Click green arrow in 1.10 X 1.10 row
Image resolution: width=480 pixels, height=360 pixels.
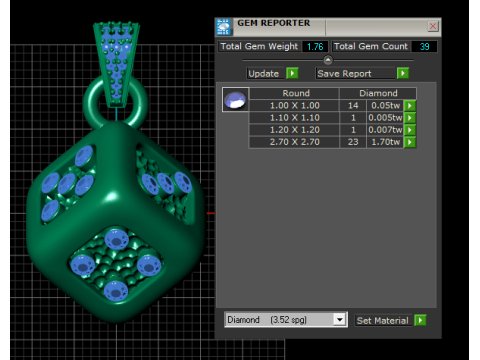tap(410, 118)
